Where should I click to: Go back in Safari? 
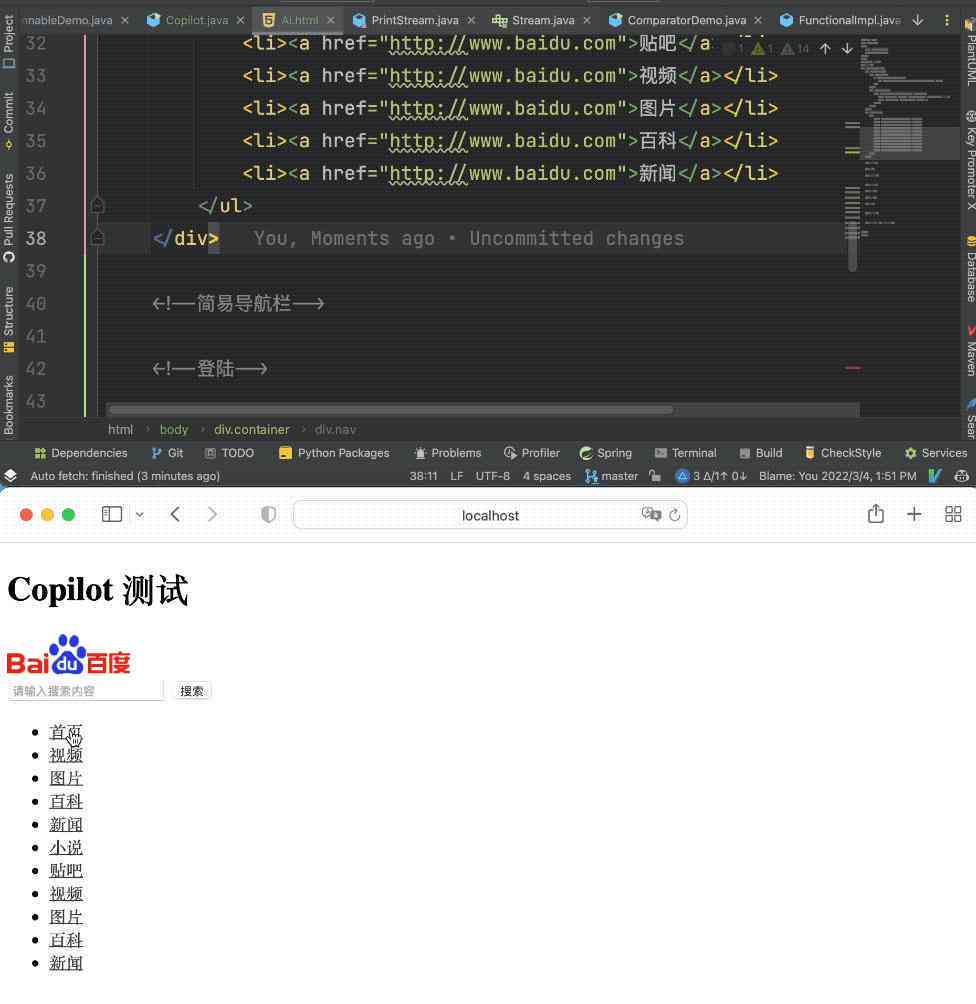coord(175,514)
